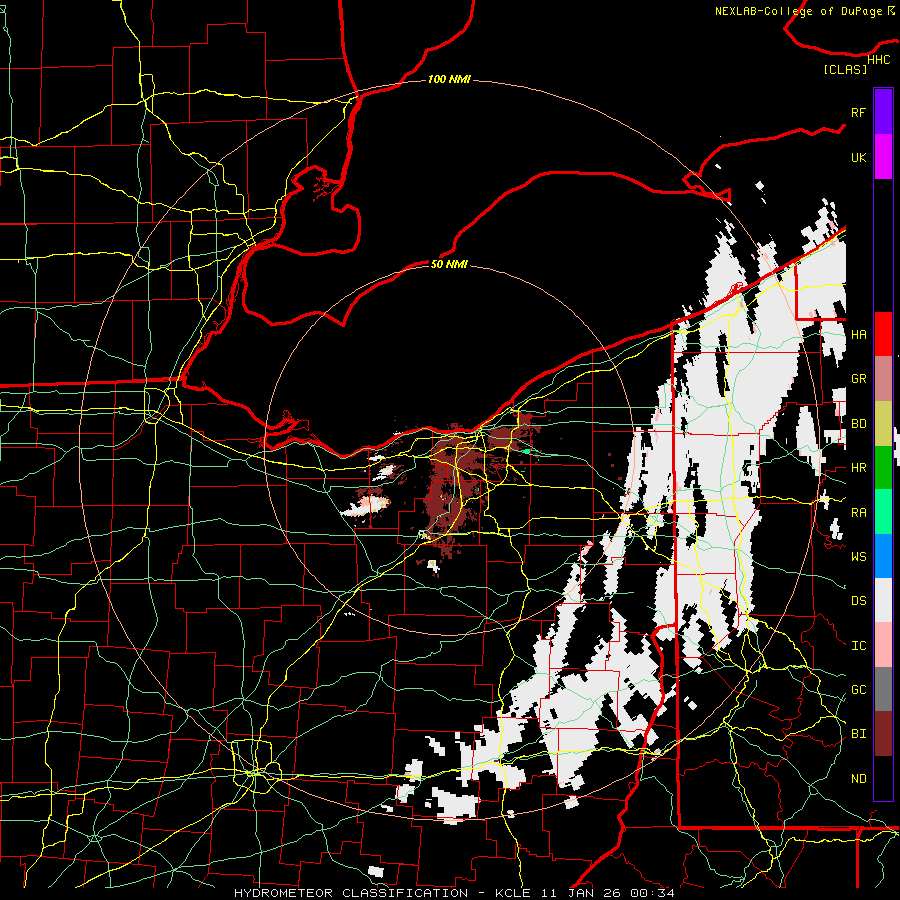900x900 pixels.
Task: Click the BD olive legend swatch
Action: point(883,424)
